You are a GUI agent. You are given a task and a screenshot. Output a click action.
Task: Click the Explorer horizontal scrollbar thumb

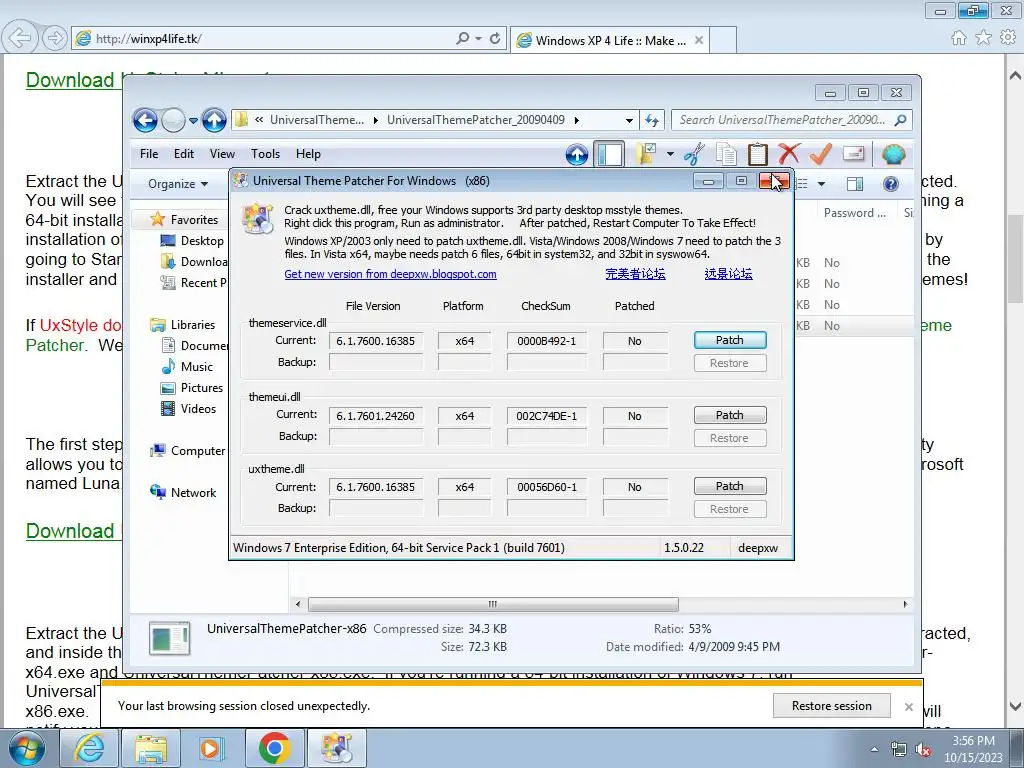(493, 604)
